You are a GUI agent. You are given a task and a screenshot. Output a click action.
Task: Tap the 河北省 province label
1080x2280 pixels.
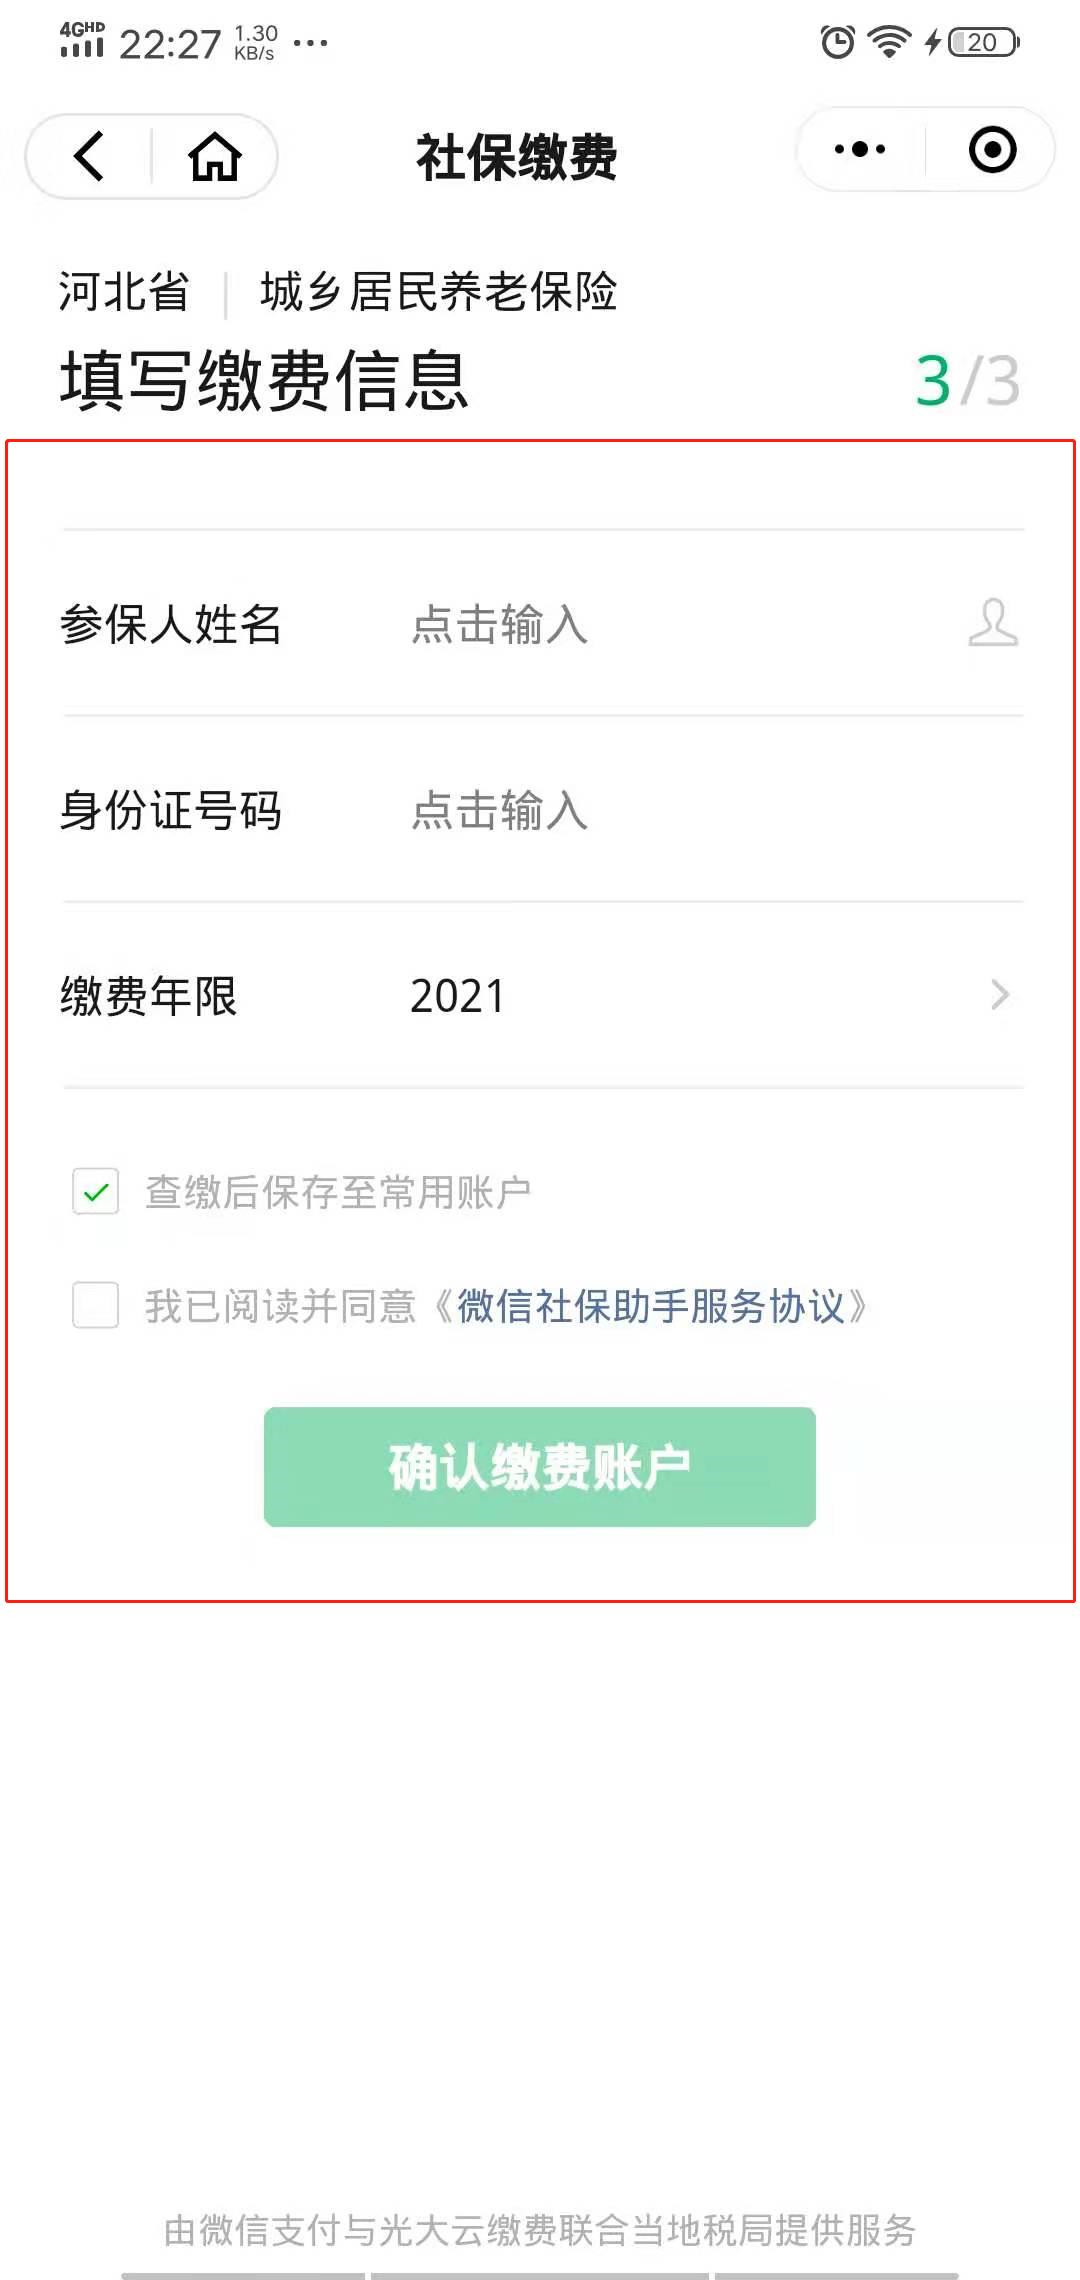(x=123, y=292)
